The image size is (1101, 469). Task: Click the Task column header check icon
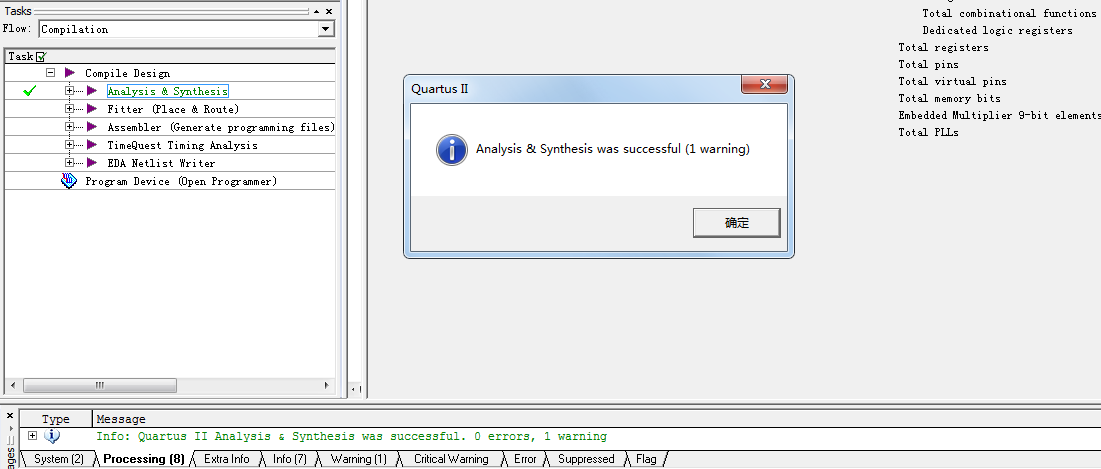click(x=41, y=56)
